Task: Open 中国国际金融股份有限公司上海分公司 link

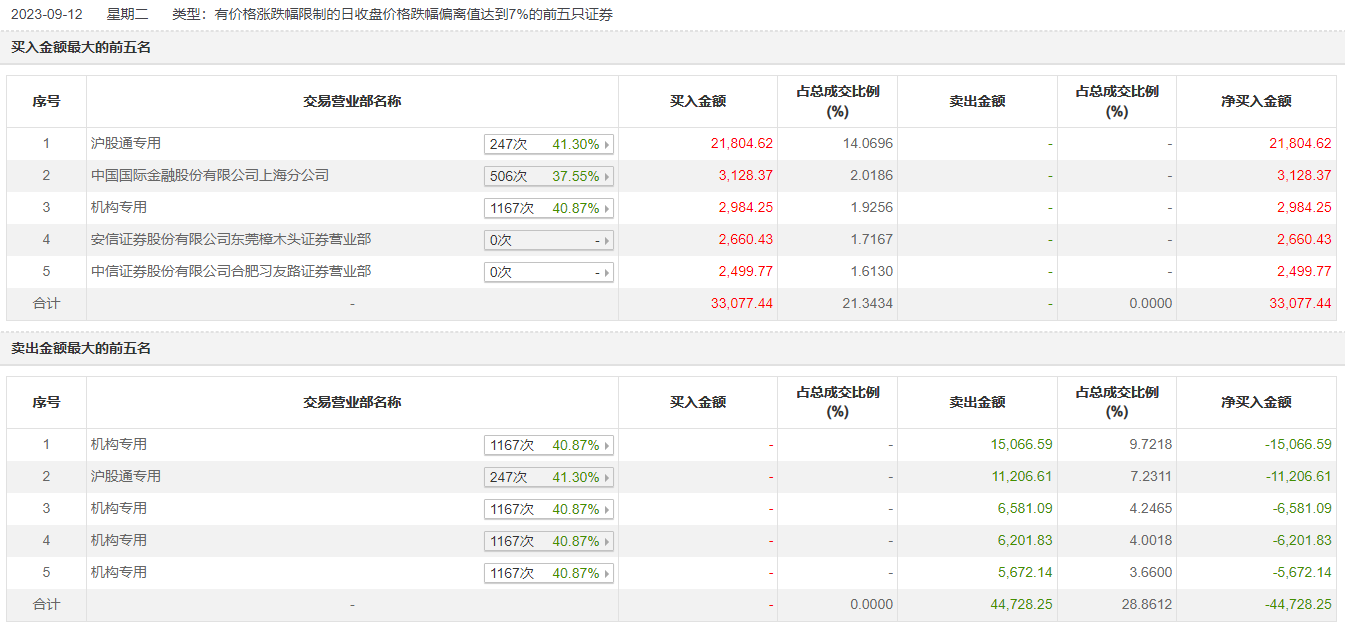Action: pyautogui.click(x=210, y=175)
